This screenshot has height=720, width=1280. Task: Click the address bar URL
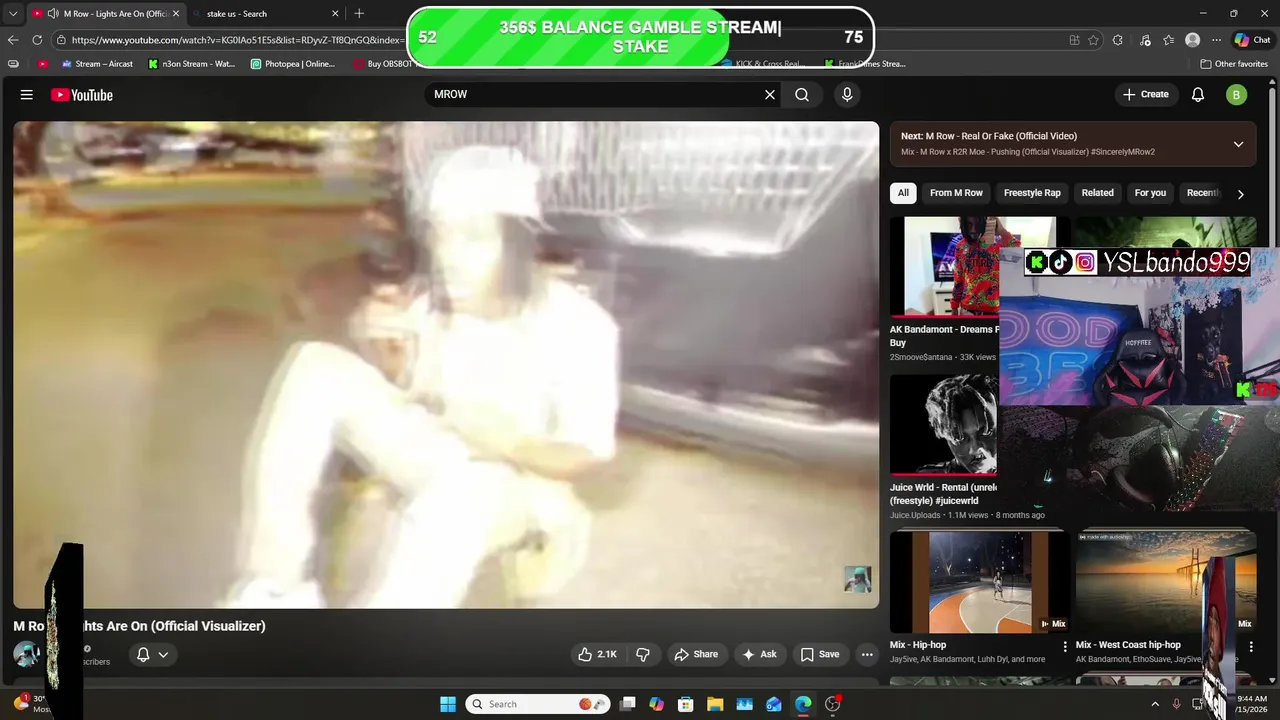238,40
